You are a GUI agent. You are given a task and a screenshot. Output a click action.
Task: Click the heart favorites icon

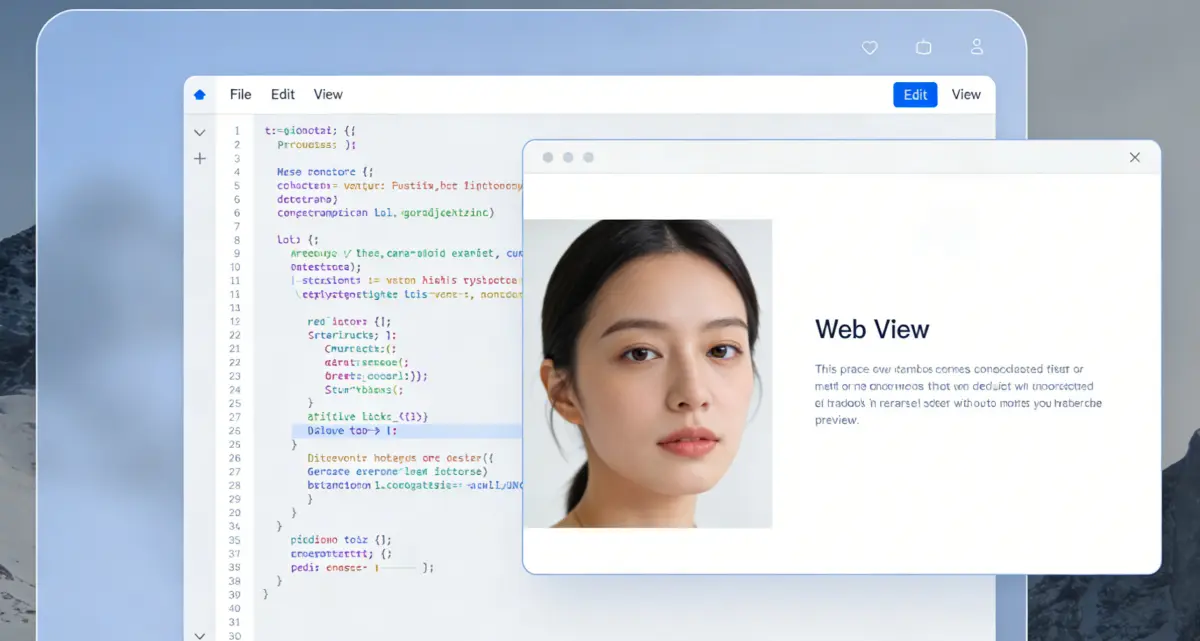click(x=869, y=47)
